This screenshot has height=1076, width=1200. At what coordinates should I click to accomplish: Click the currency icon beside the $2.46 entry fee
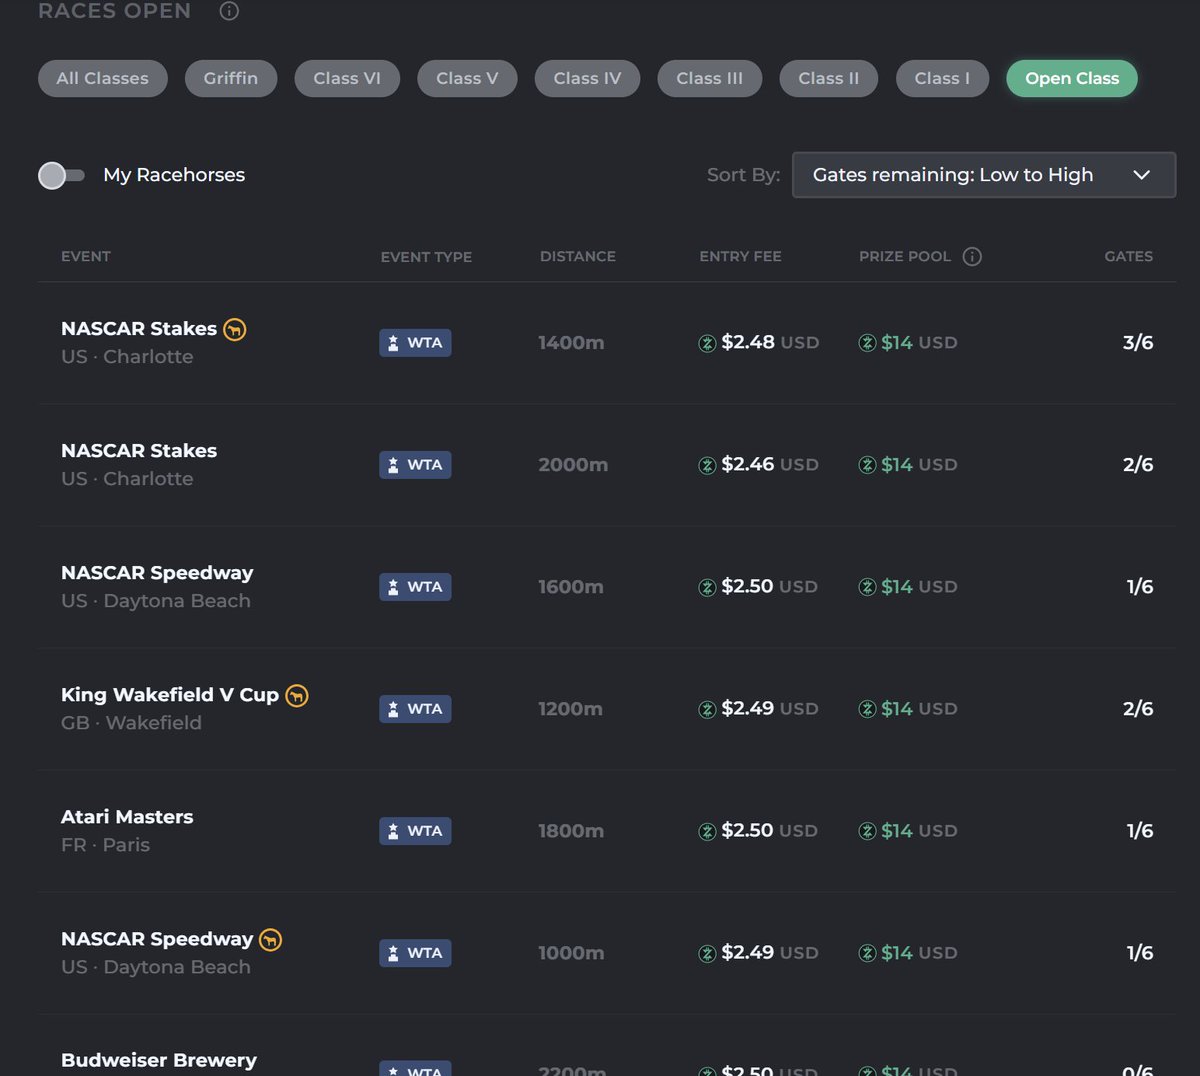707,465
